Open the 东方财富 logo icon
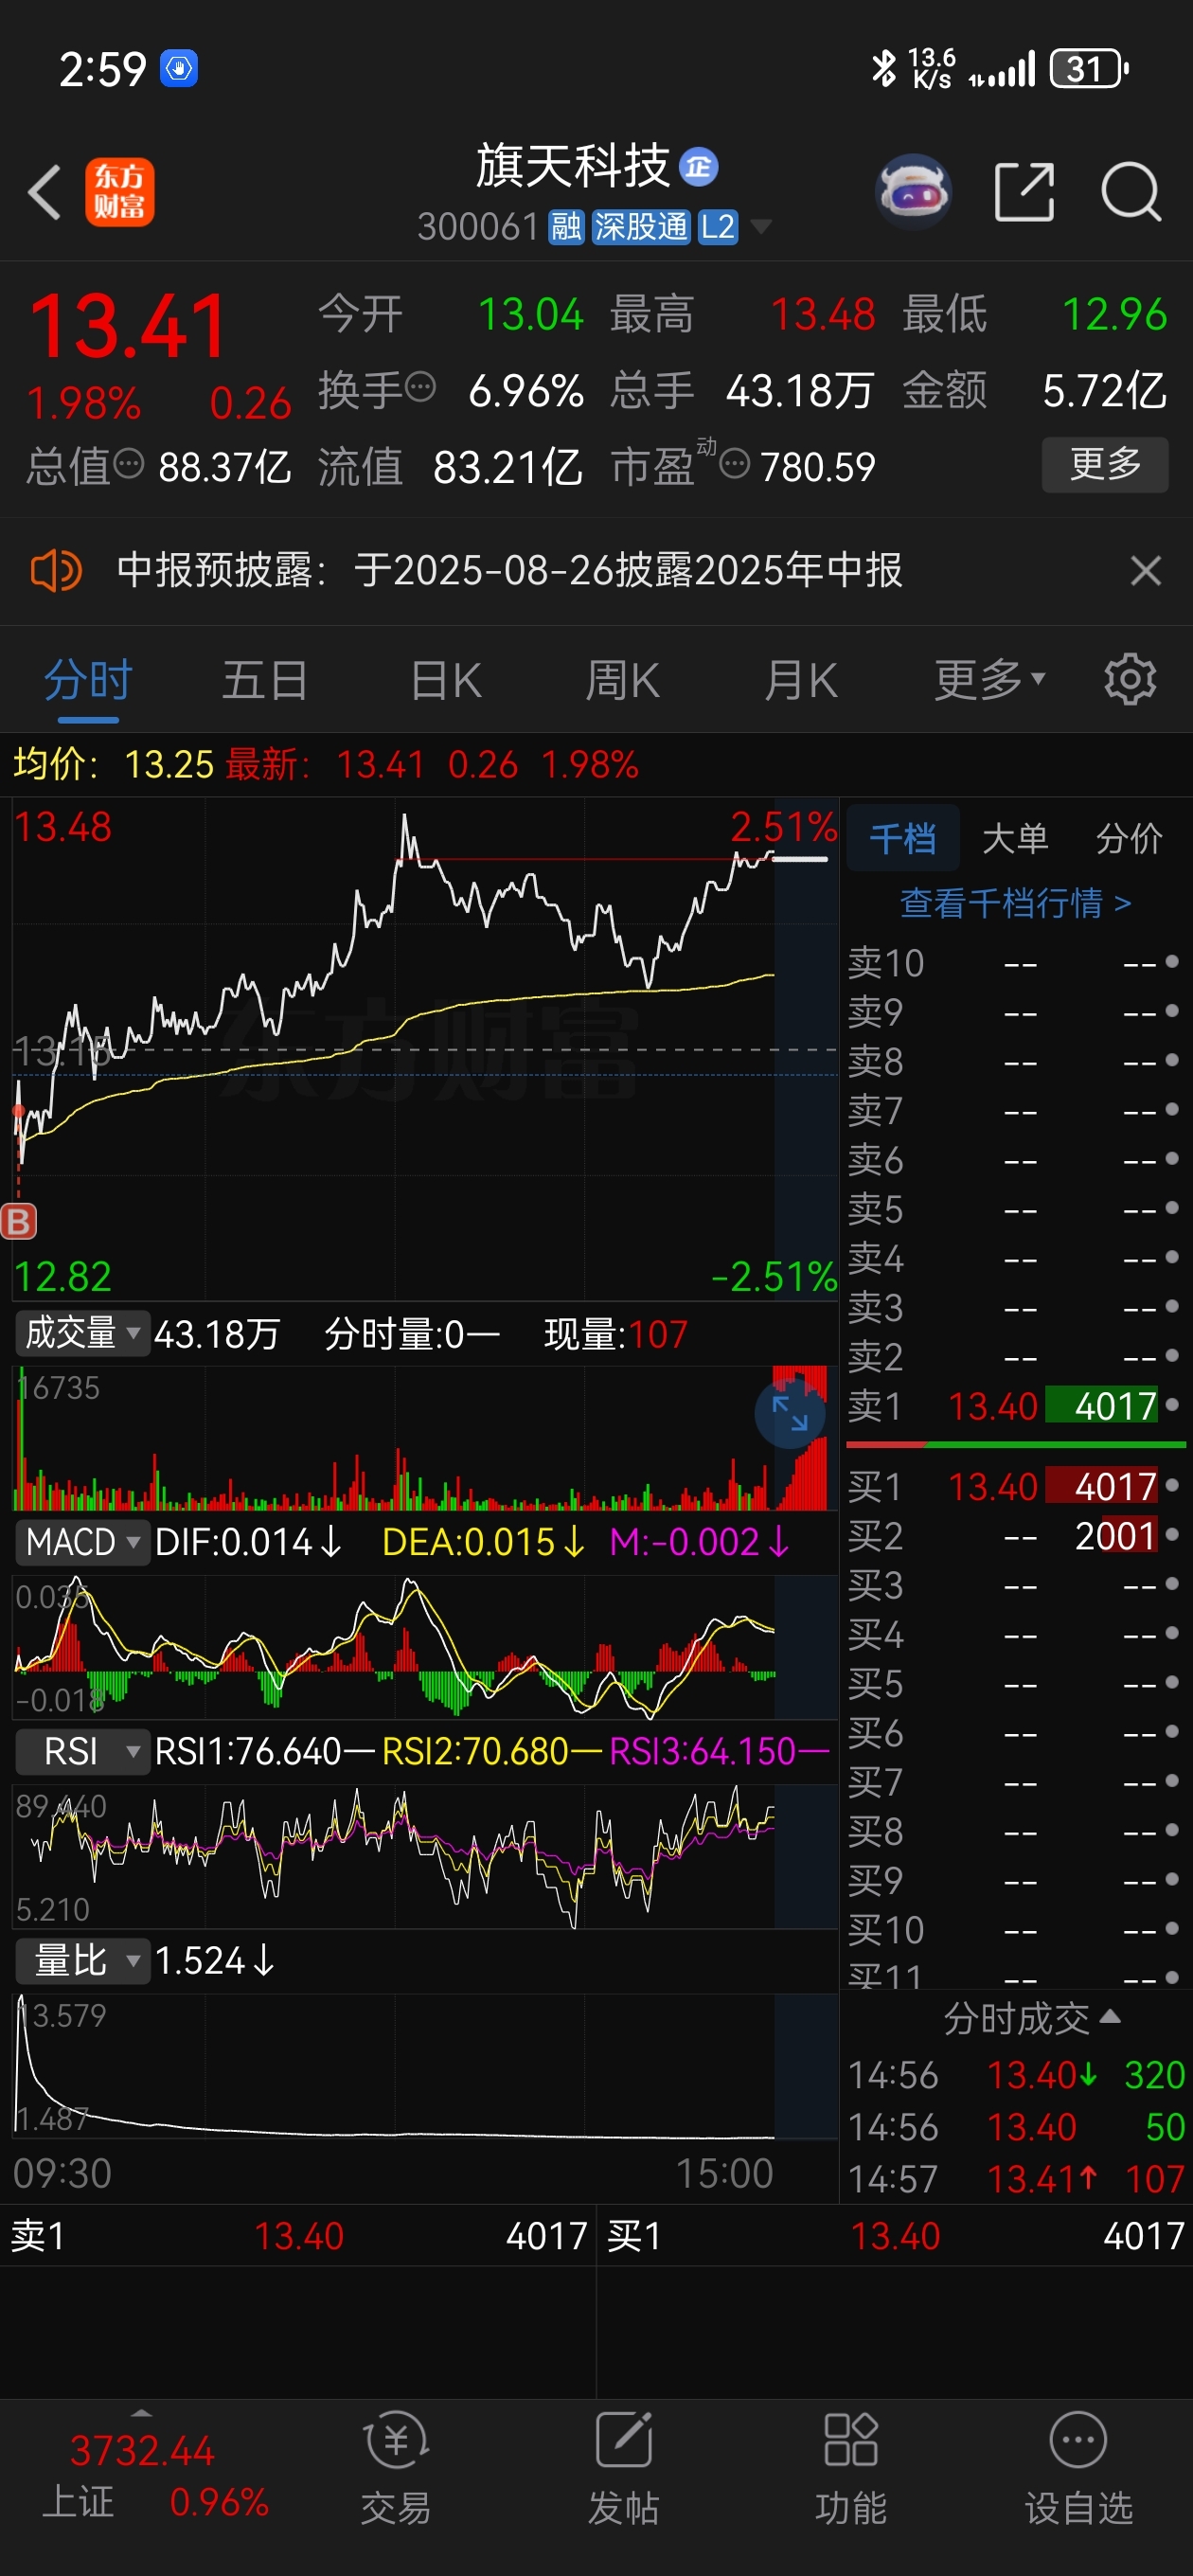This screenshot has width=1193, height=2576. (x=119, y=192)
